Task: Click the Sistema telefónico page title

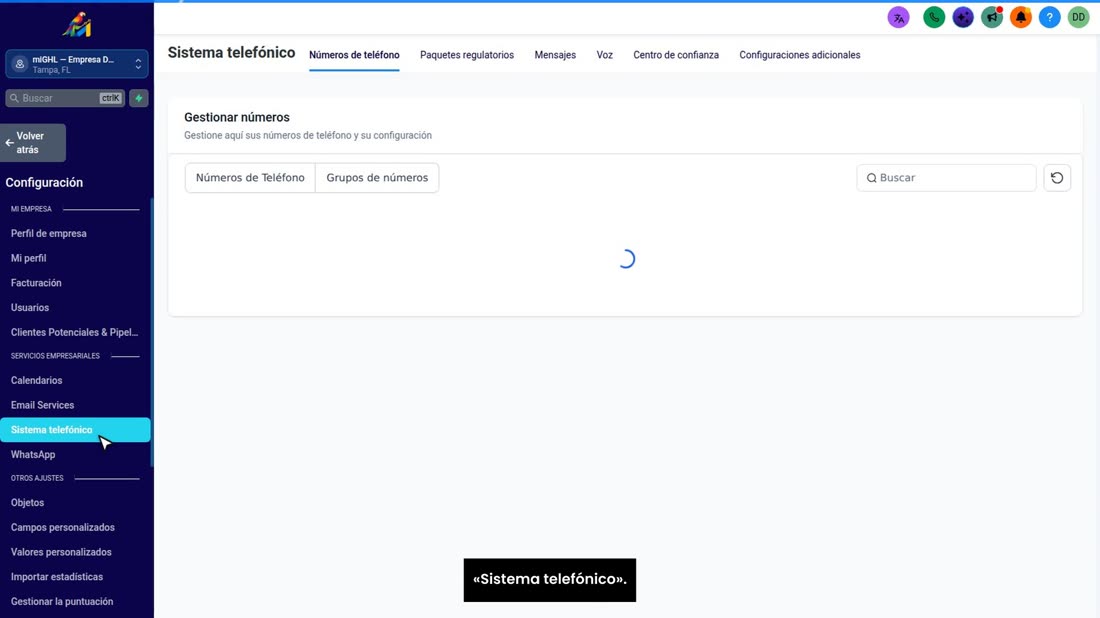Action: [x=232, y=53]
